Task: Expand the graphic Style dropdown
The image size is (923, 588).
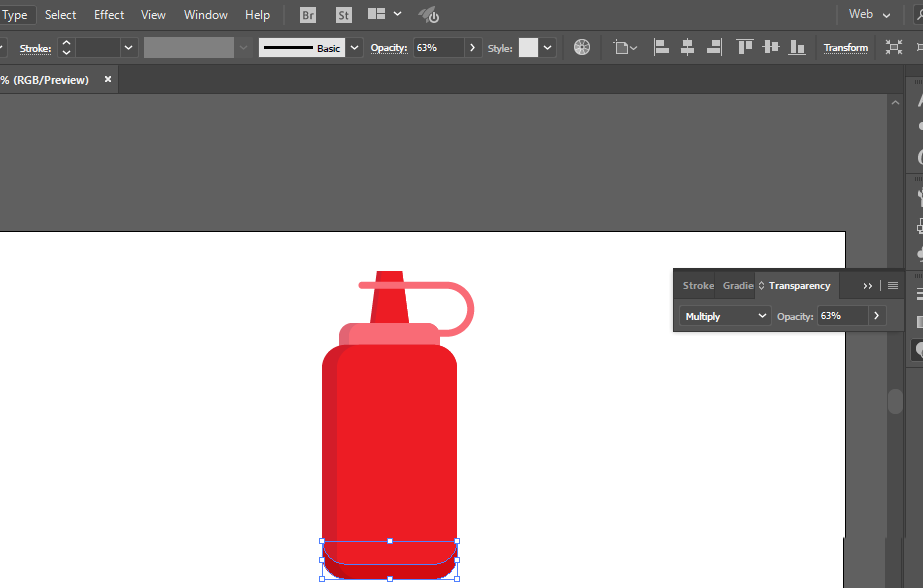Action: coord(548,48)
